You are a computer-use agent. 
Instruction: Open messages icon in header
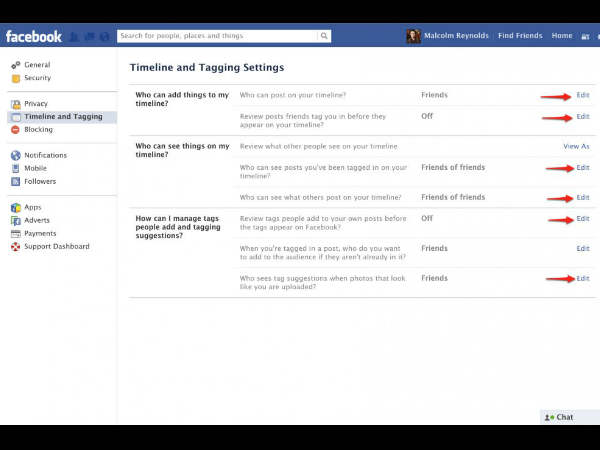coord(90,37)
